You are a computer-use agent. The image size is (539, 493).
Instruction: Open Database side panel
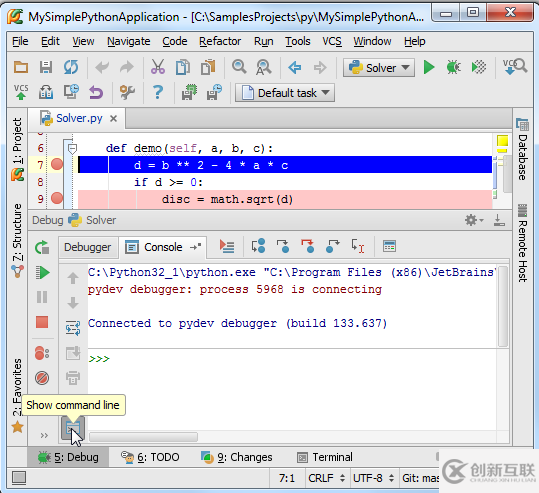click(522, 150)
